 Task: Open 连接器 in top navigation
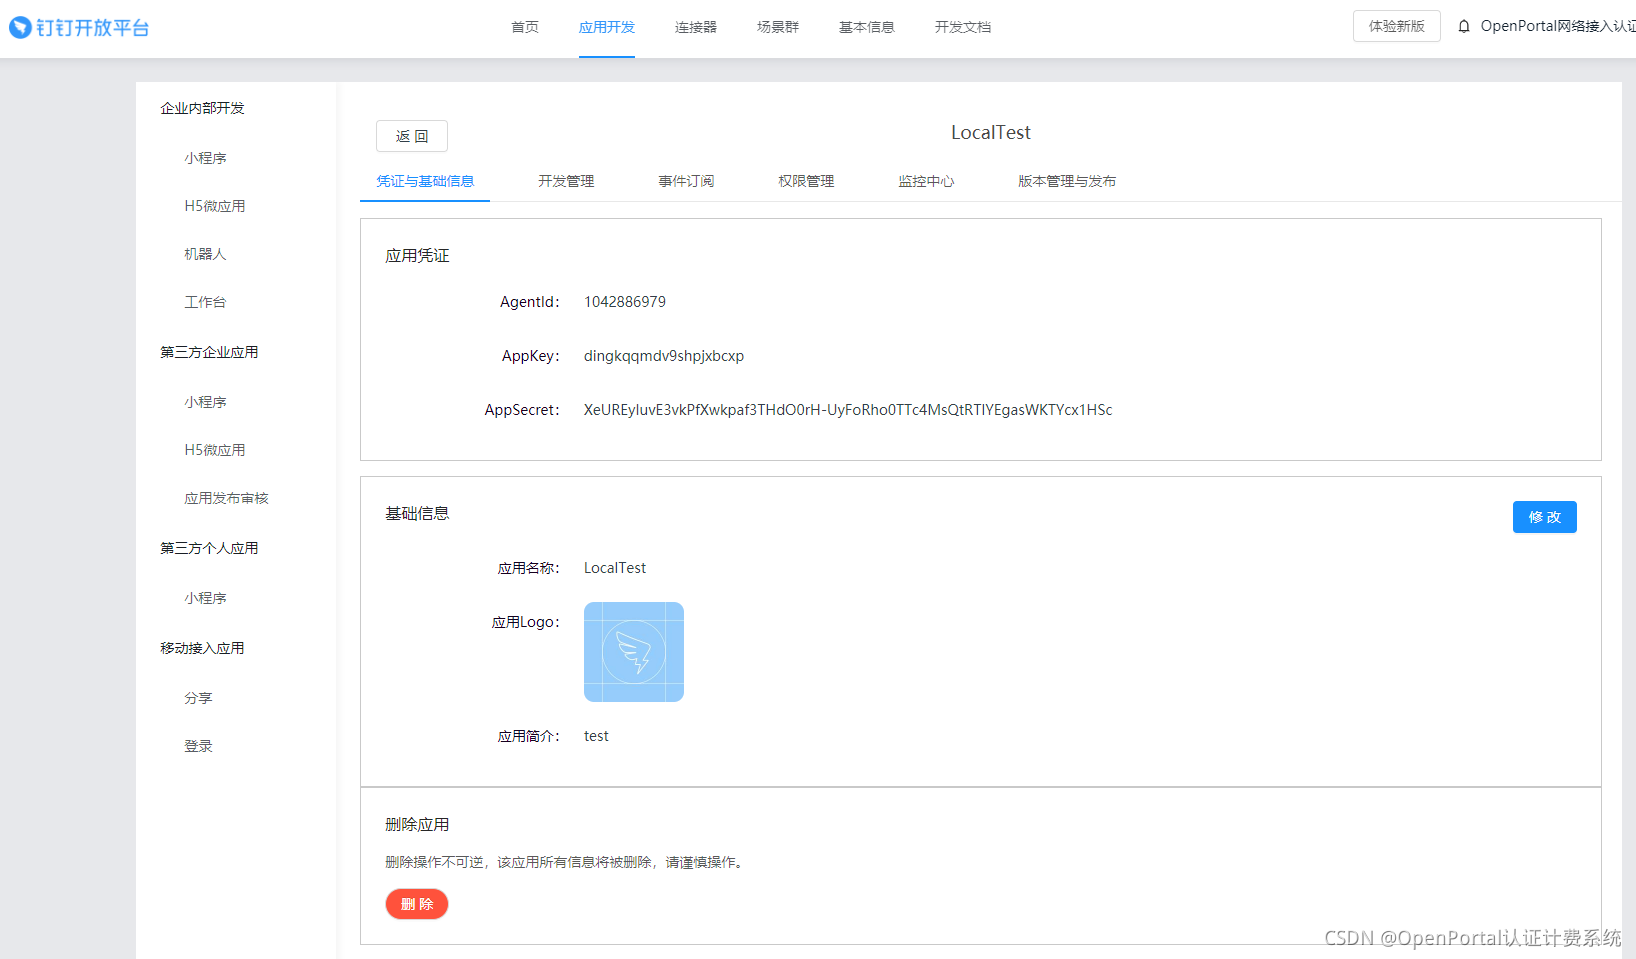coord(696,27)
